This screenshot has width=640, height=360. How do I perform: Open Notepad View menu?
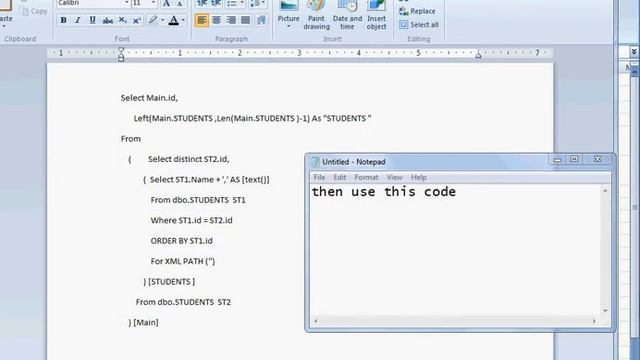click(x=394, y=178)
